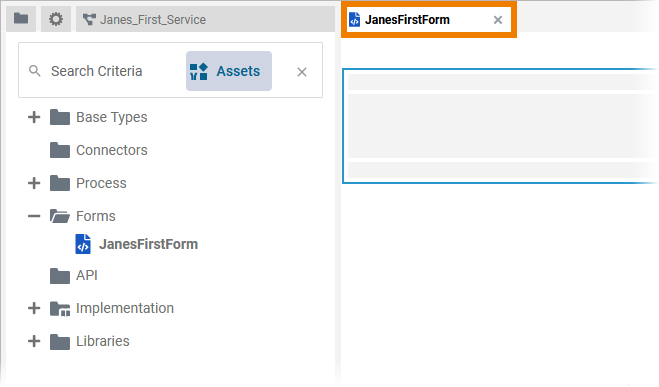Expand the Libraries folder
The width and height of the screenshot is (659, 387).
(x=34, y=341)
